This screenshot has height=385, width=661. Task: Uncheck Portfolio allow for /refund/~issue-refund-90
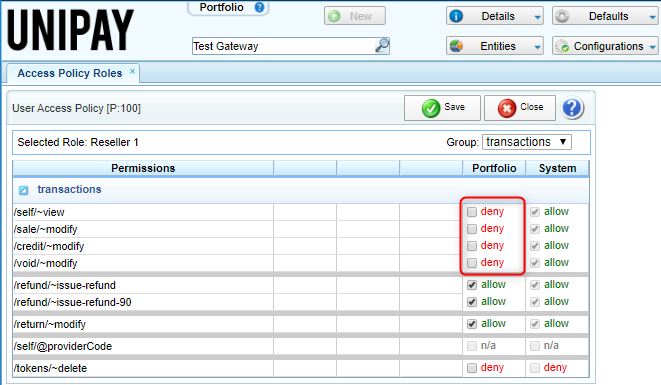coord(472,302)
